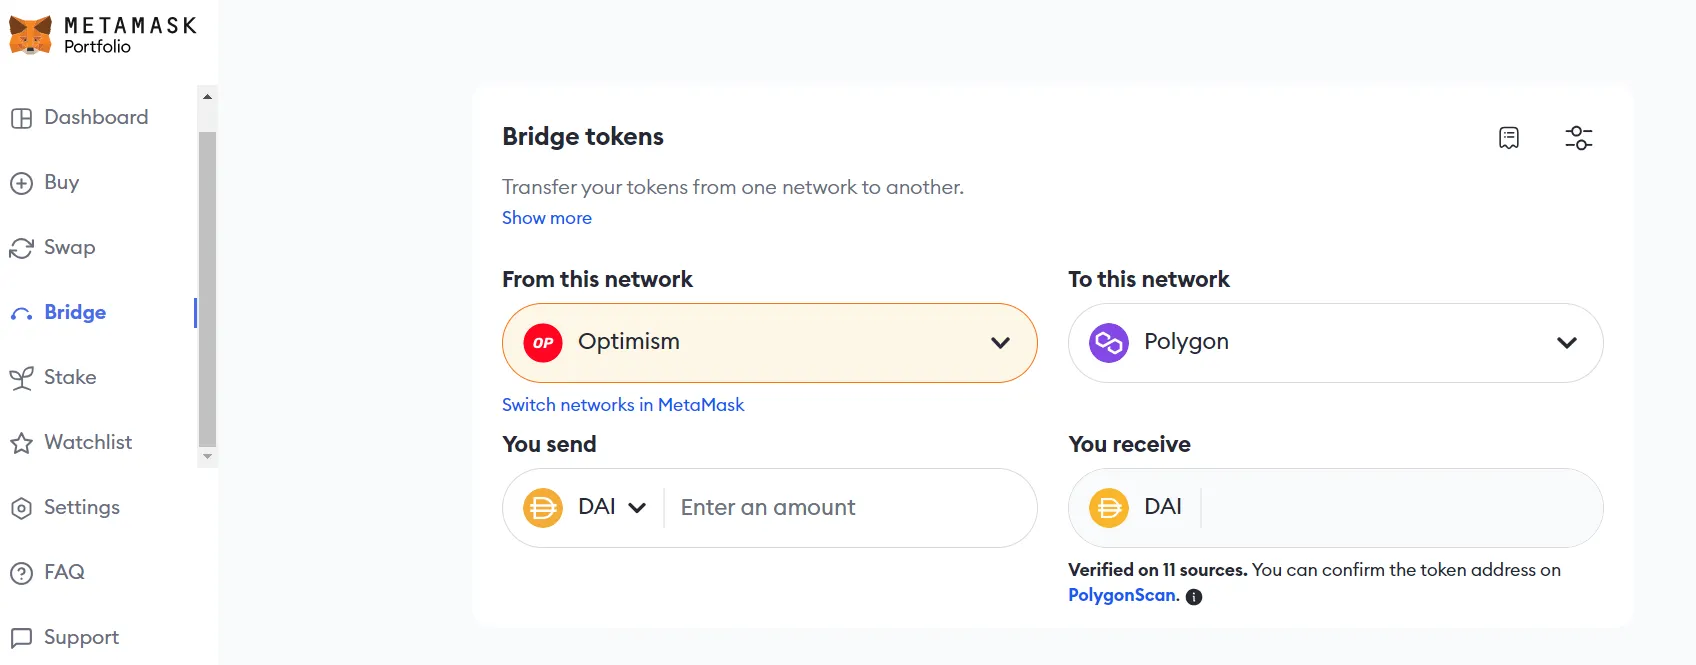Expand the From this network Optimism dropdown
The width and height of the screenshot is (1696, 665).
(1000, 343)
